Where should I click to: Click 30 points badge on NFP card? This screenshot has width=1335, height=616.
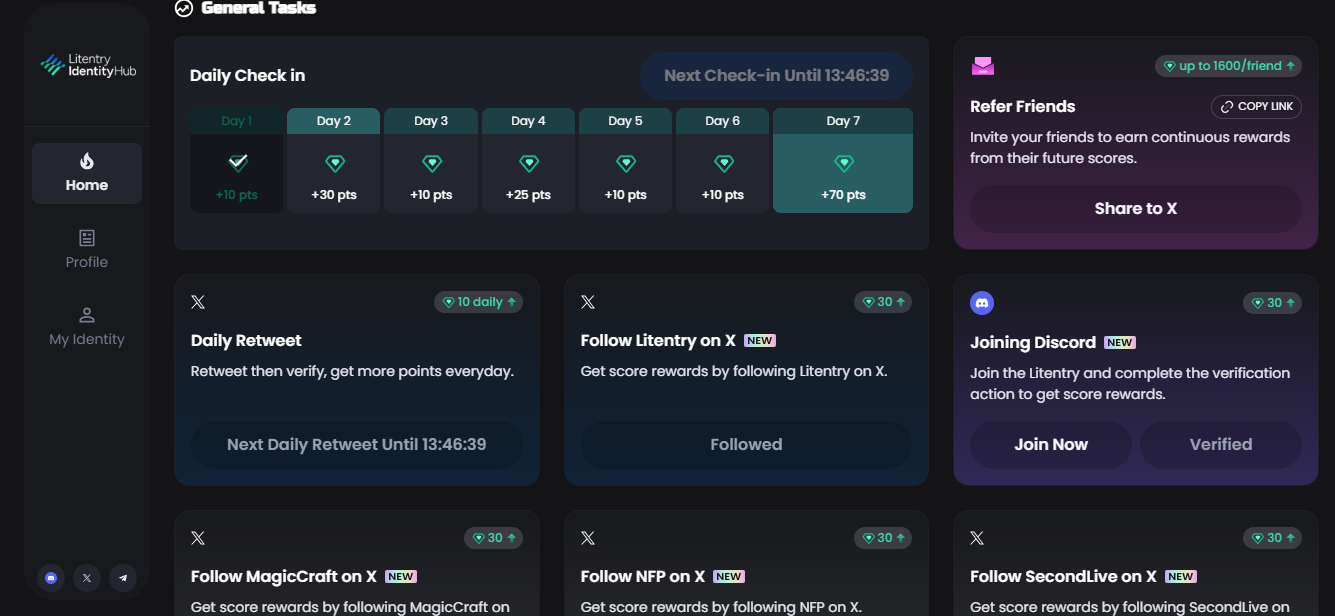pos(883,538)
